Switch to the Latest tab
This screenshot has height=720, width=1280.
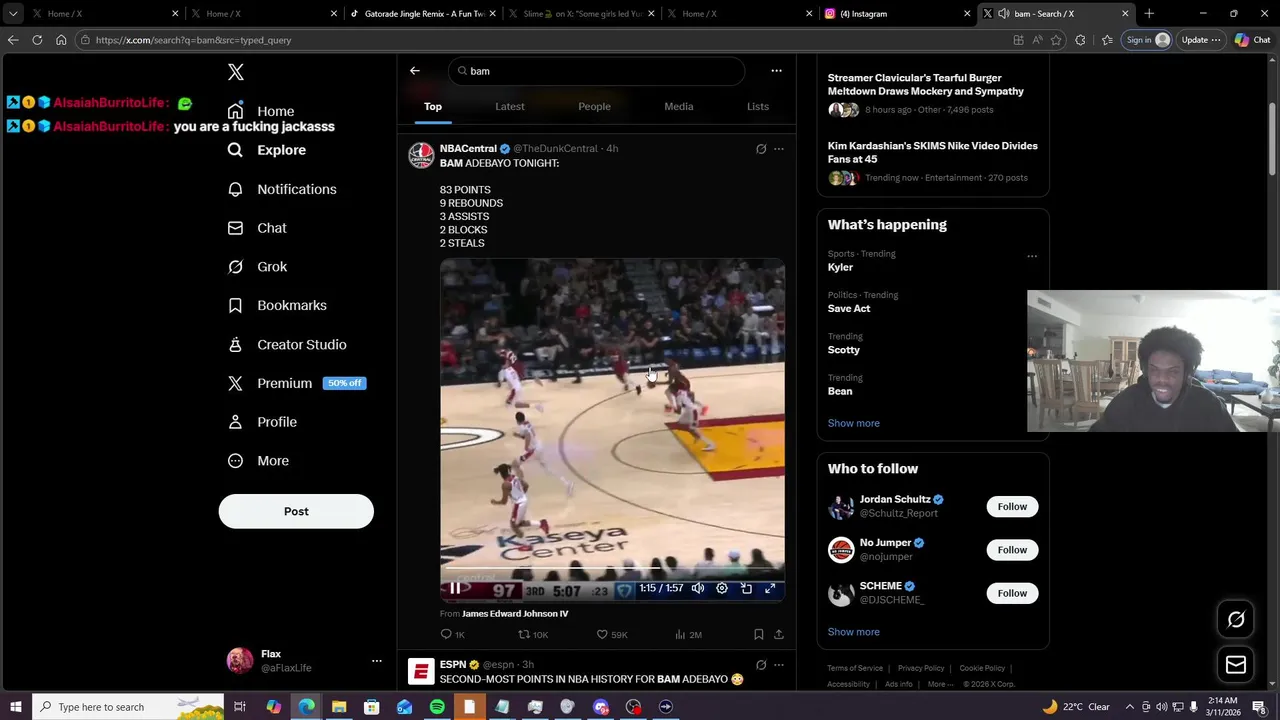(510, 106)
